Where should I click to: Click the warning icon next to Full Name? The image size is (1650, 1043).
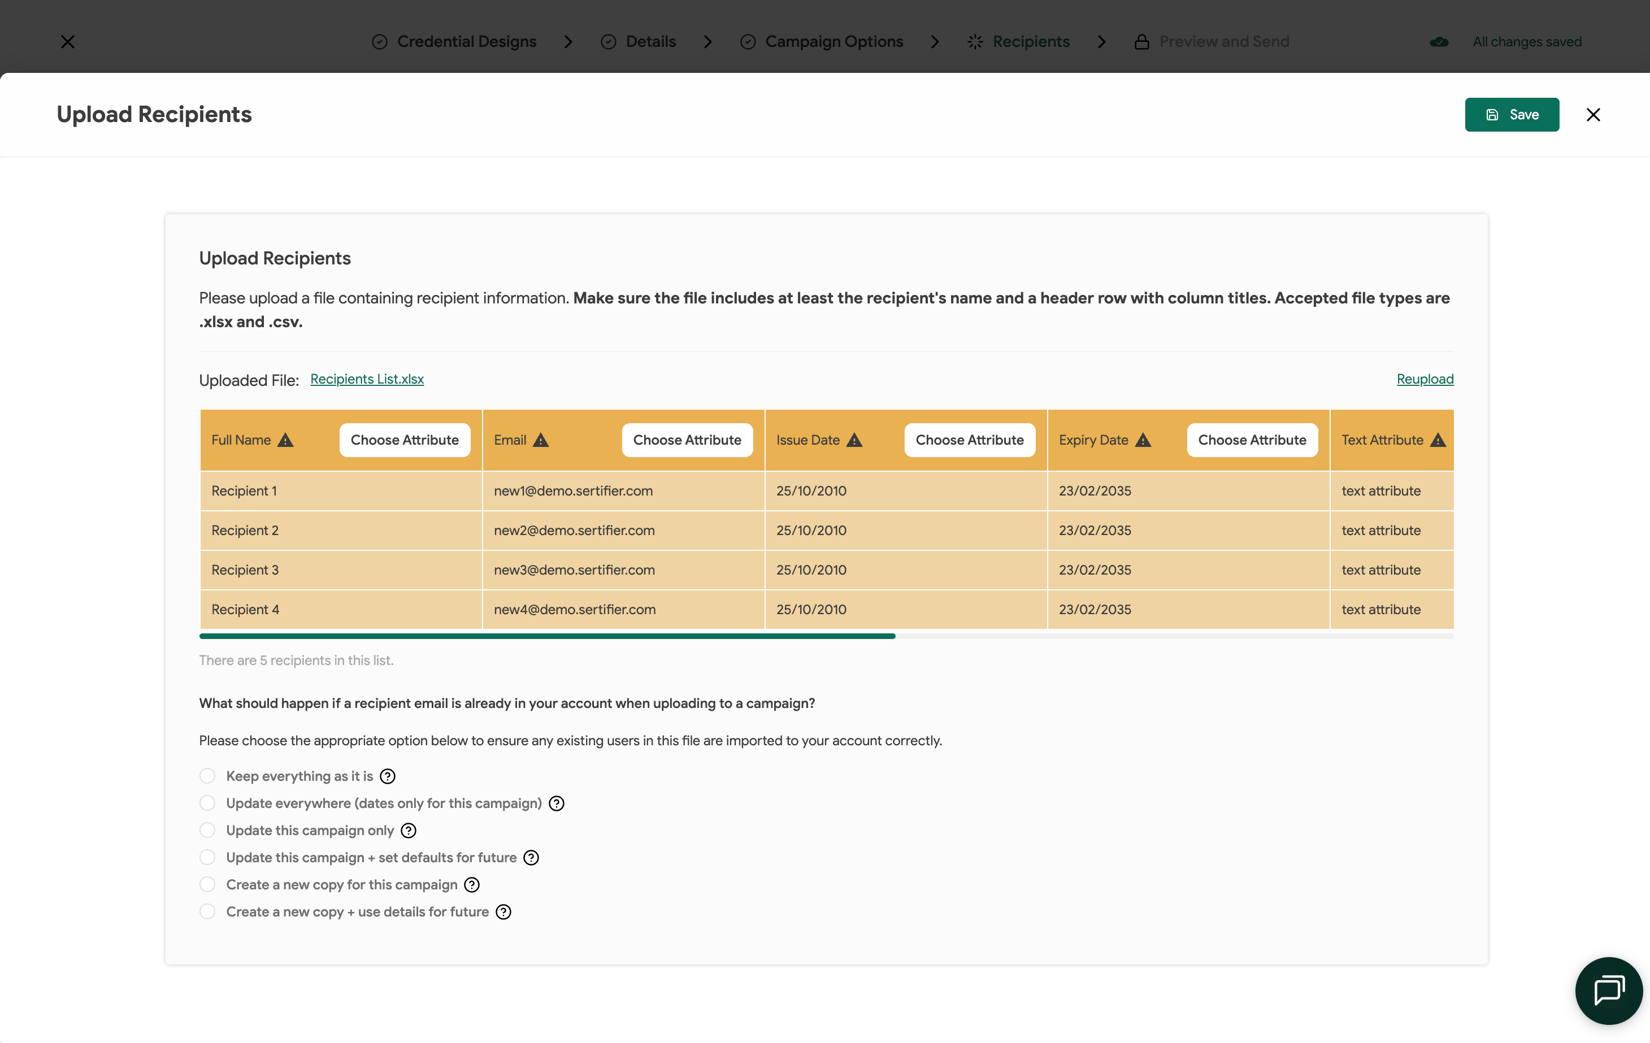click(x=285, y=440)
